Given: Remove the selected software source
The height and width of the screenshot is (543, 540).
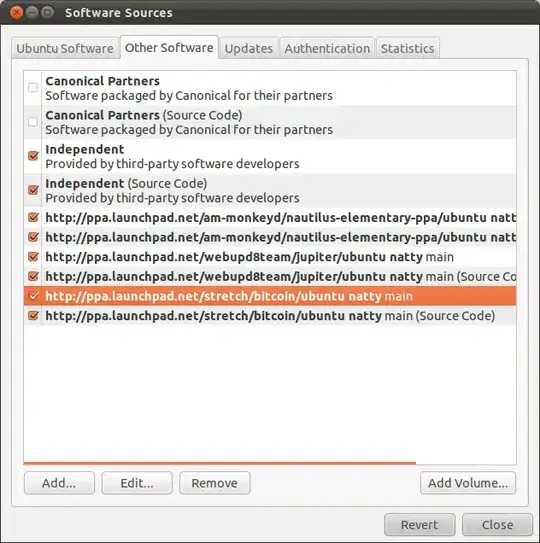Looking at the screenshot, I should pos(214,483).
